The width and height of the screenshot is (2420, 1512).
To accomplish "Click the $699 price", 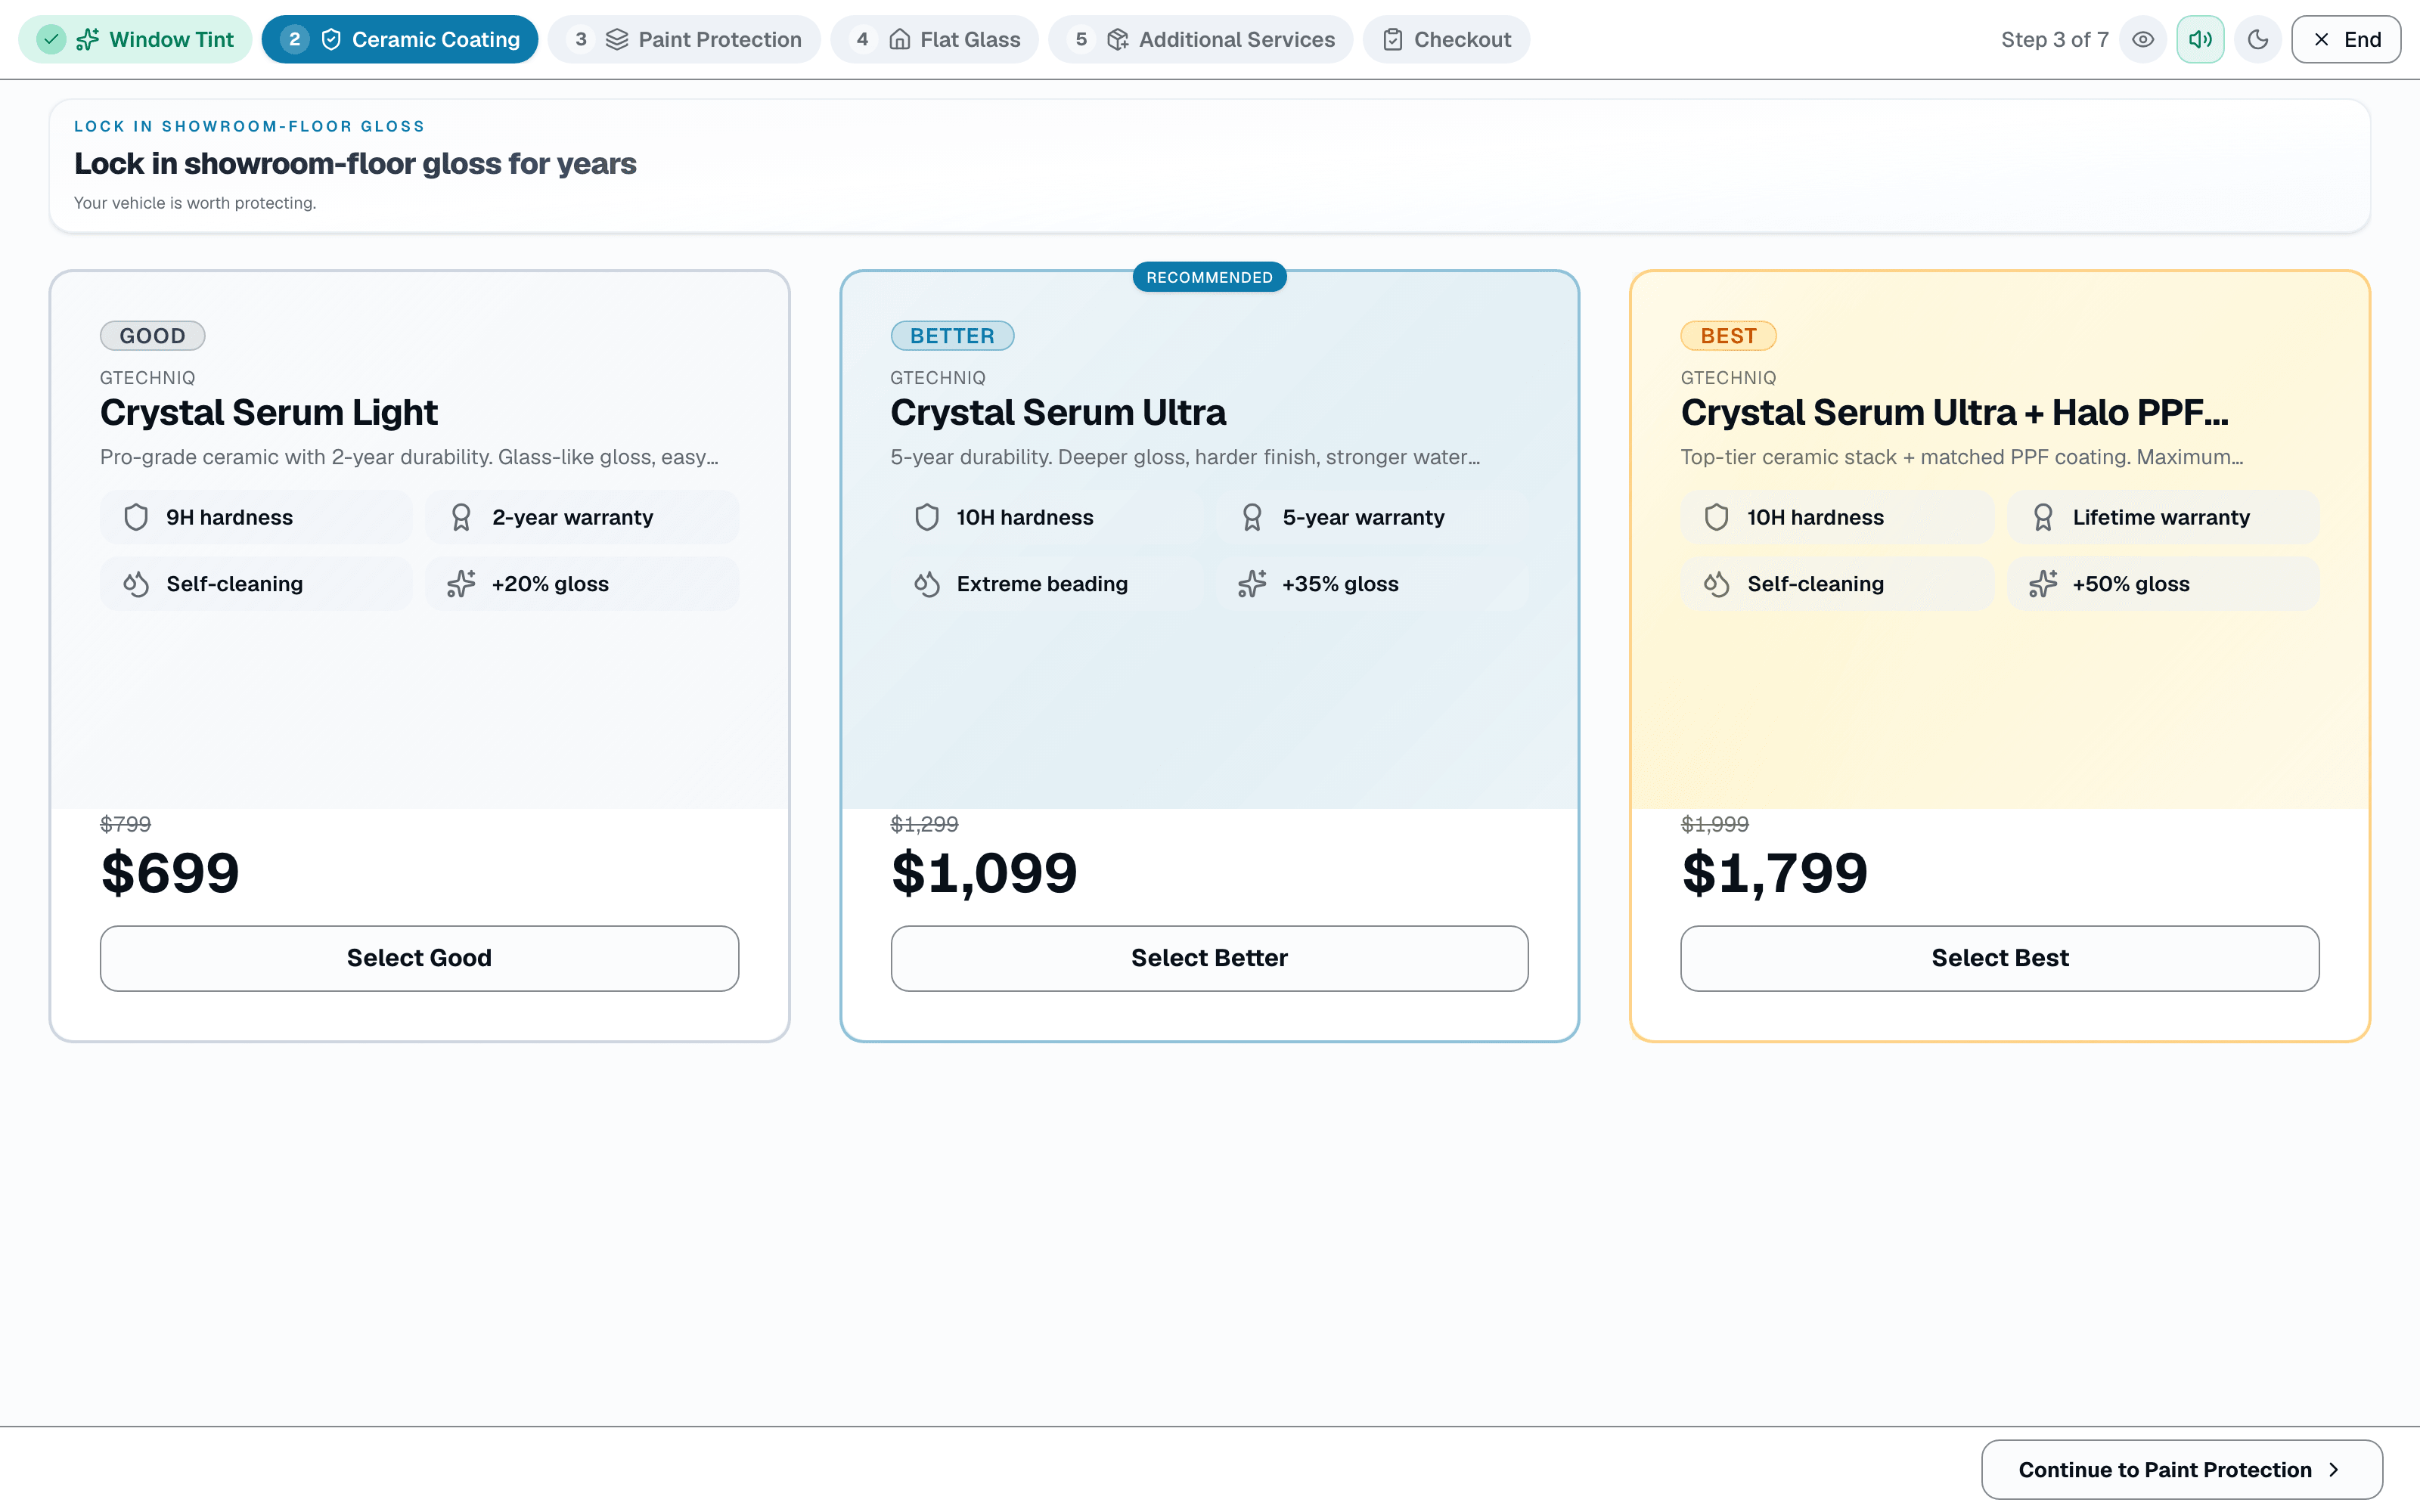I will pyautogui.click(x=170, y=873).
